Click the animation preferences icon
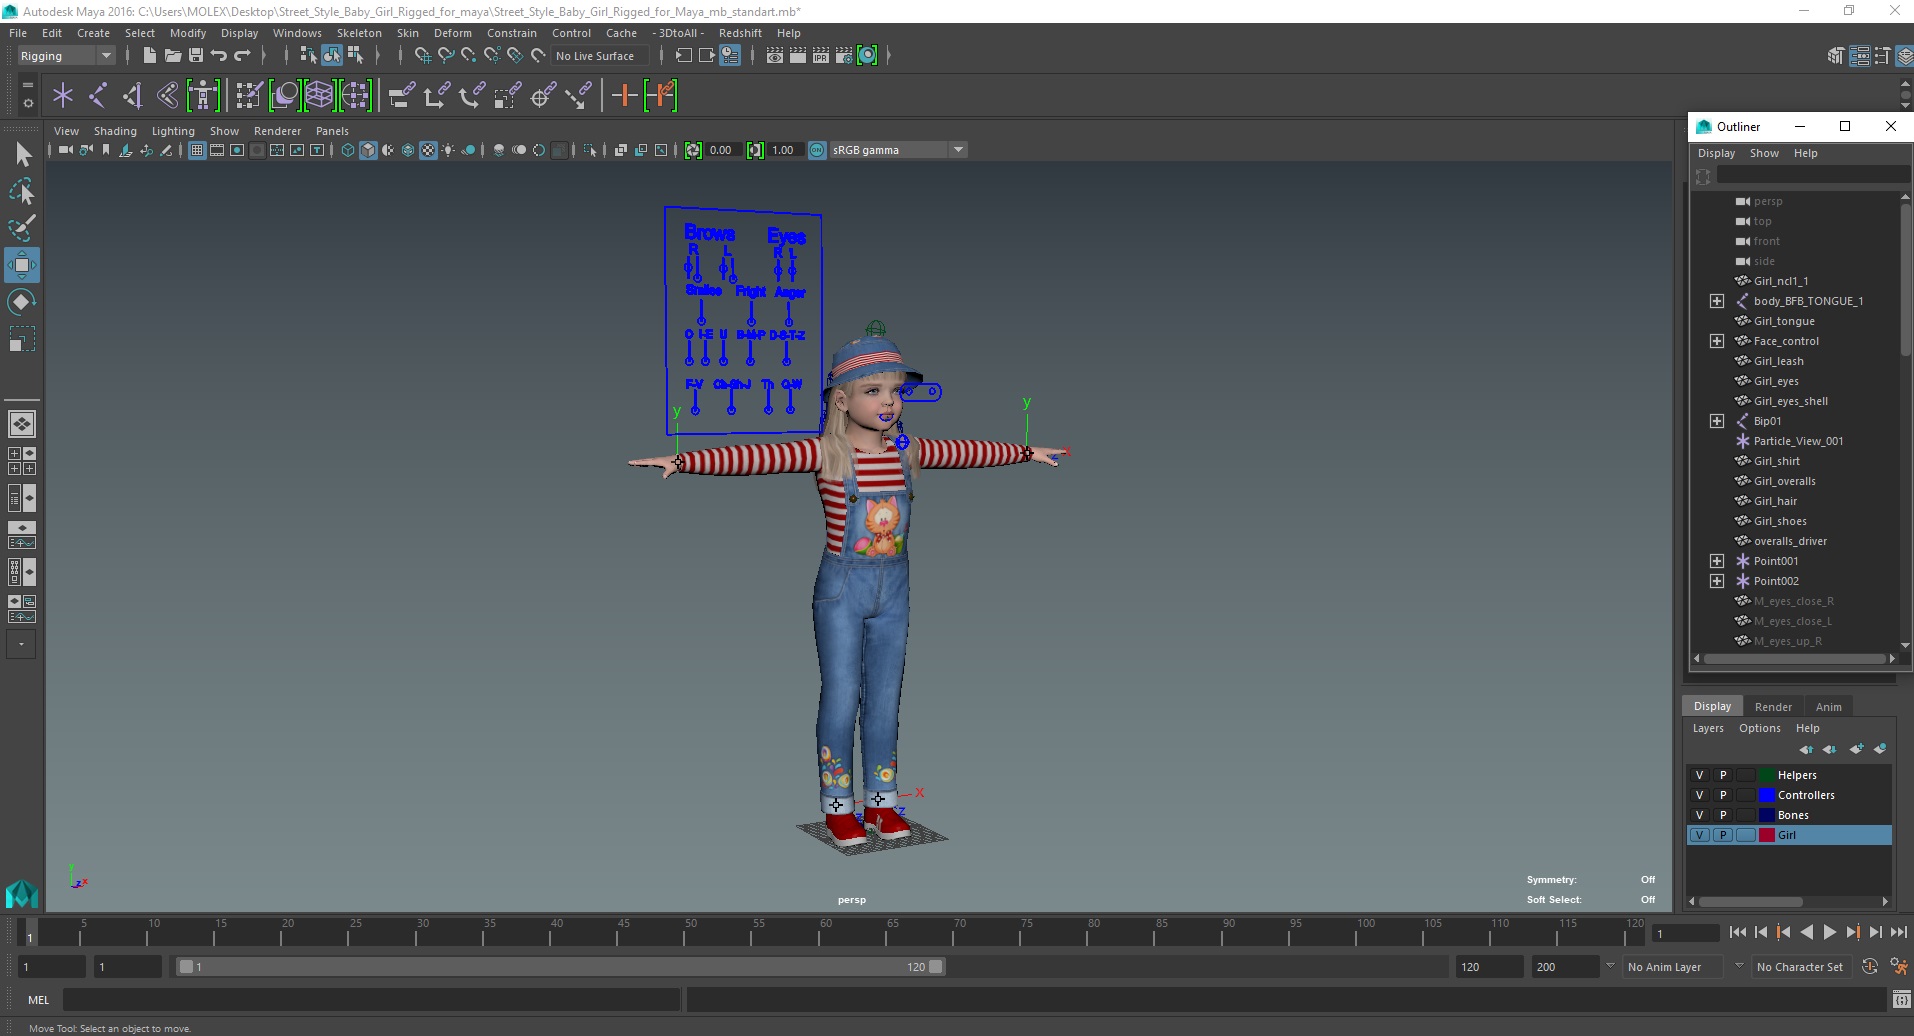 pyautogui.click(x=1899, y=967)
